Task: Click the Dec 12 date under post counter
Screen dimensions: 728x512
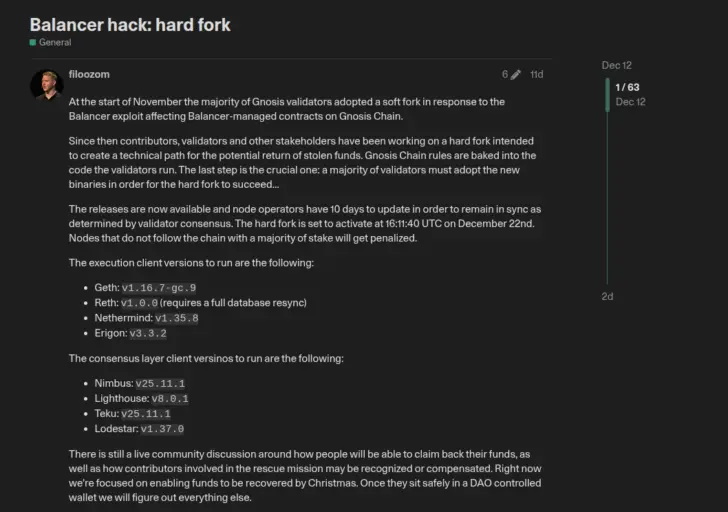Action: 630,102
